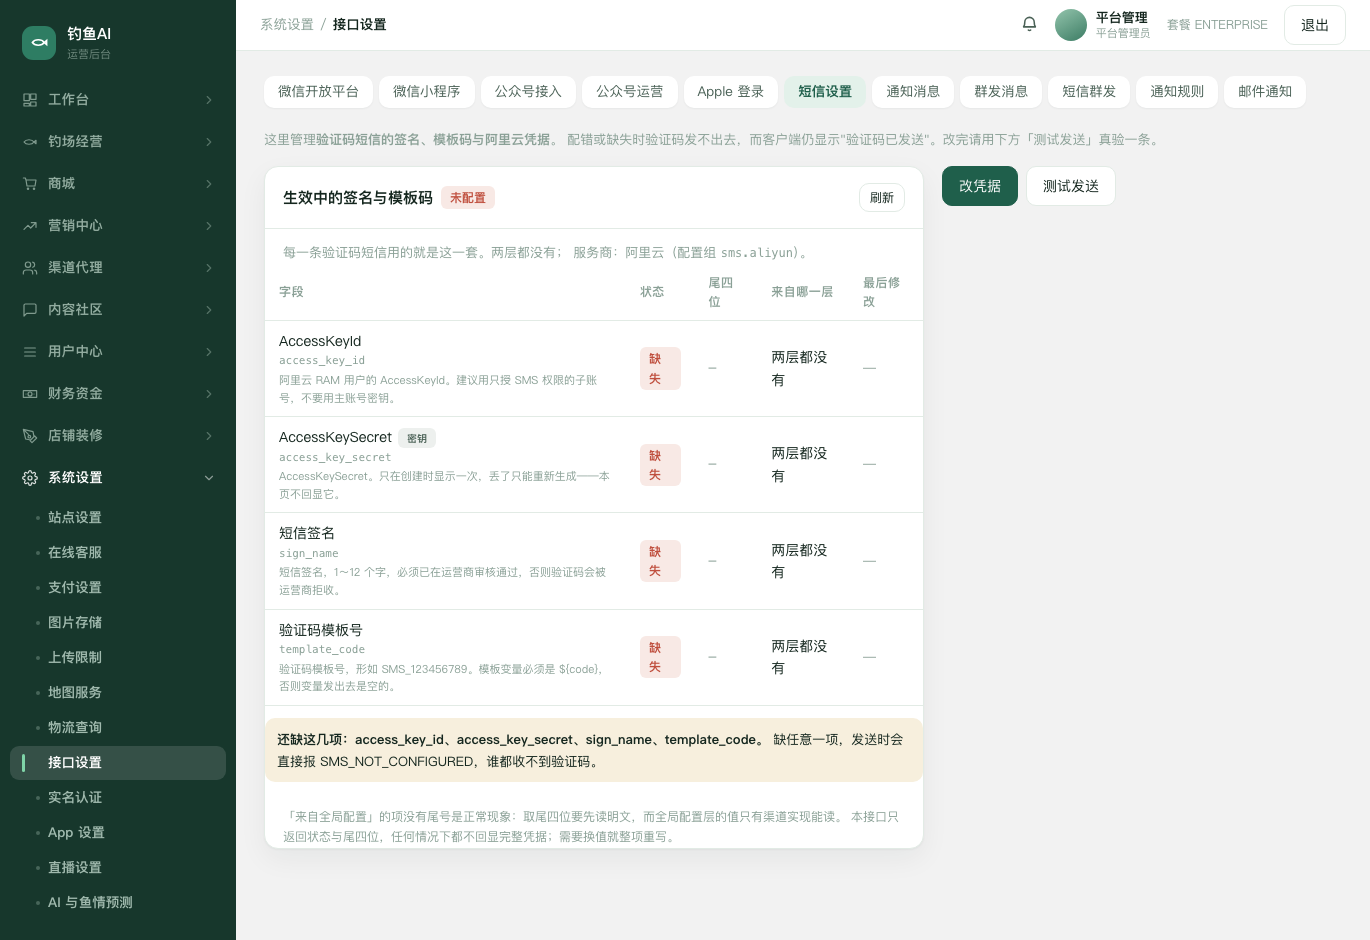The height and width of the screenshot is (940, 1370).
Task: Collapse the 系统设置 menu chevron
Action: pyautogui.click(x=209, y=478)
